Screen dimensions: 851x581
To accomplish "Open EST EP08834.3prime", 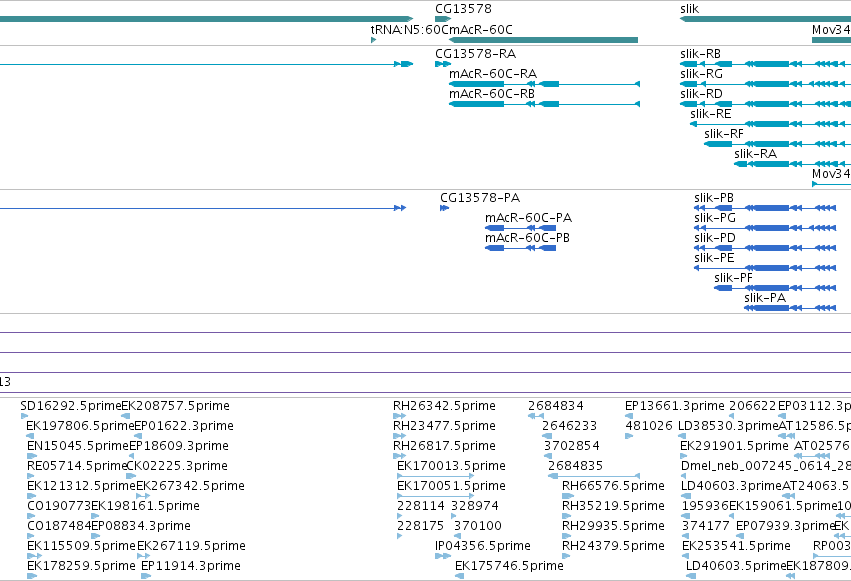I will click(141, 526).
